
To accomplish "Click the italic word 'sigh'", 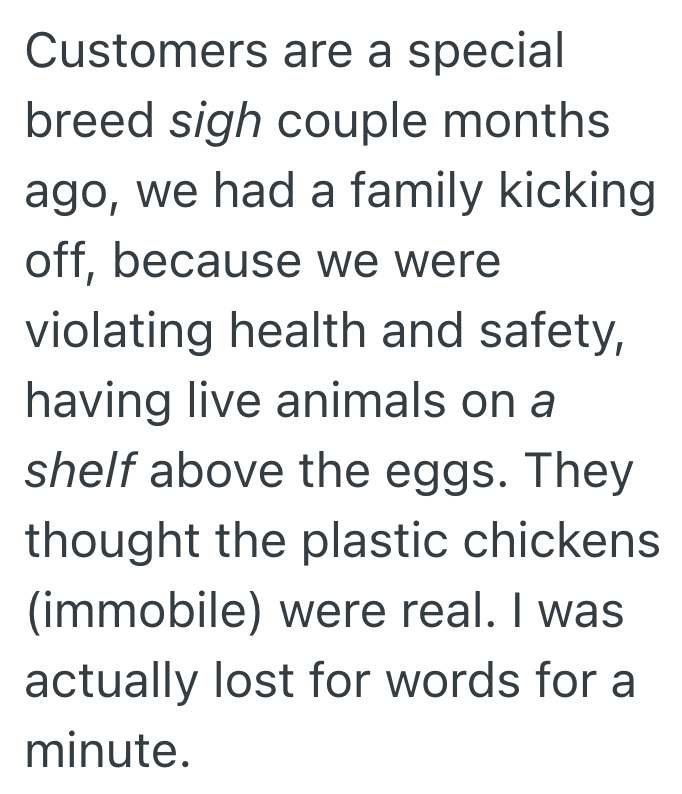I will point(217,122).
